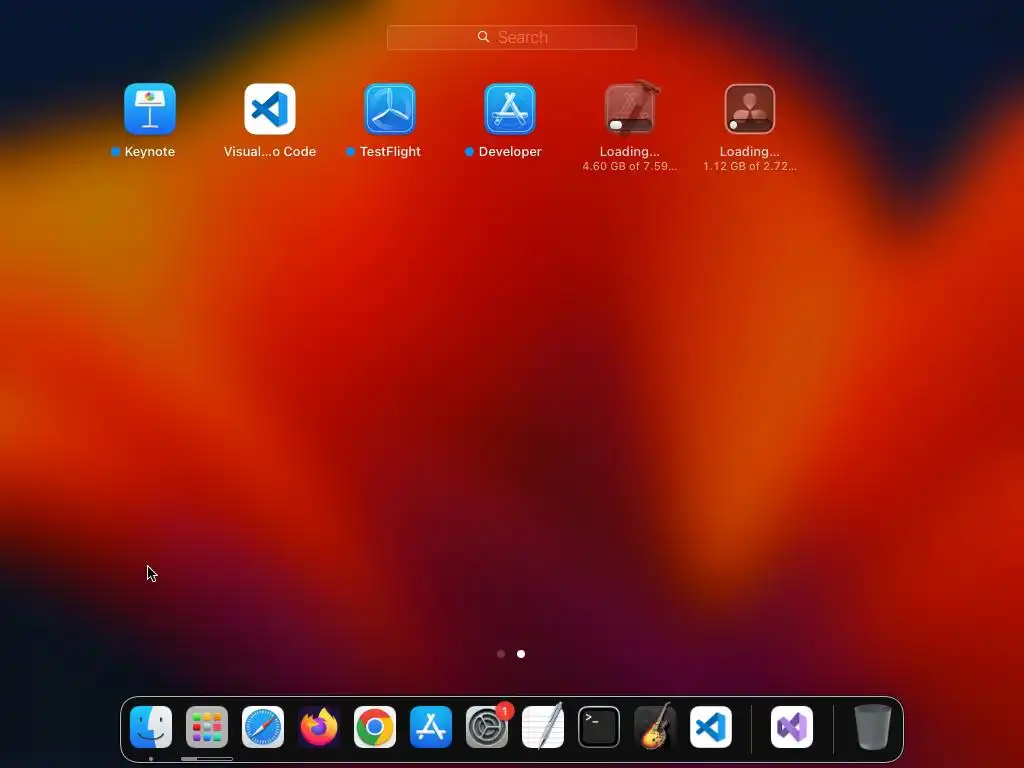
Task: Open Visual Studio Code in the Dock
Action: (711, 727)
